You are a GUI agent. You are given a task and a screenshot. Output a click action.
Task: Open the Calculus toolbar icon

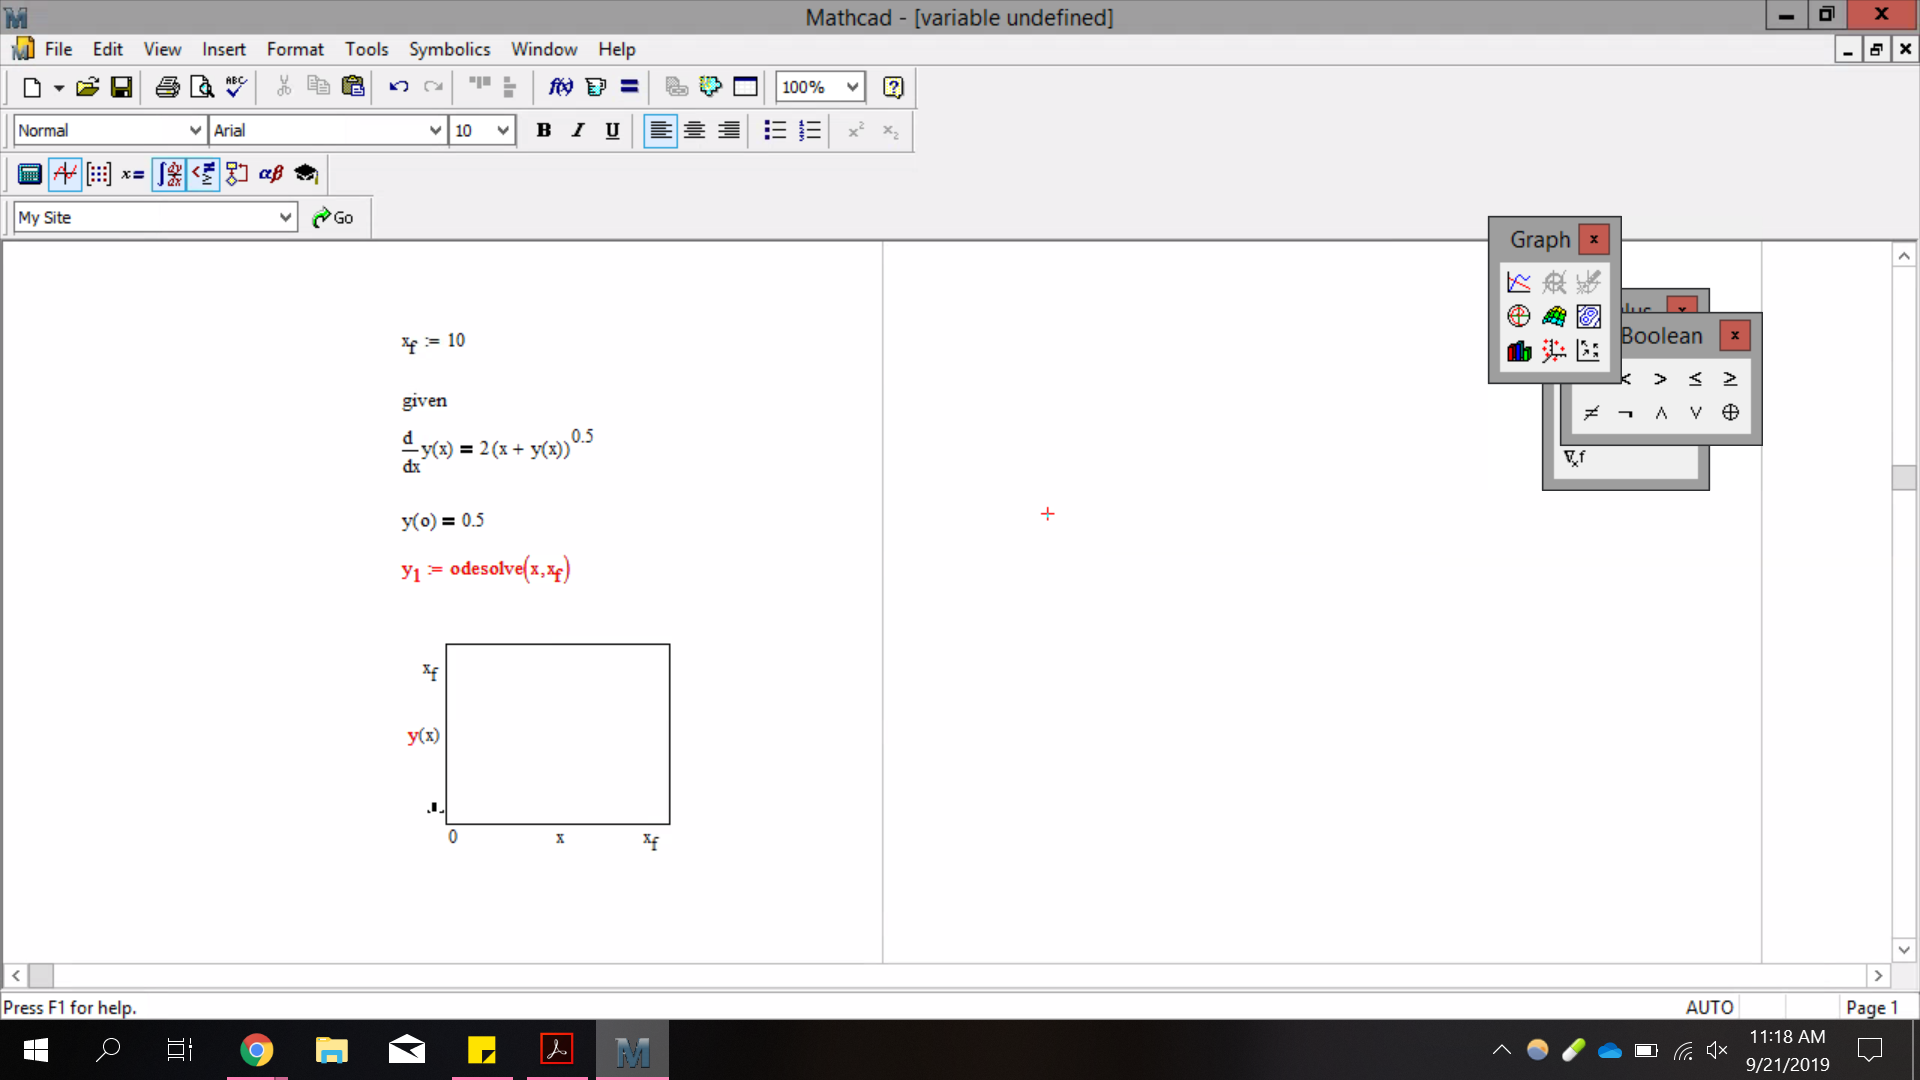point(168,174)
